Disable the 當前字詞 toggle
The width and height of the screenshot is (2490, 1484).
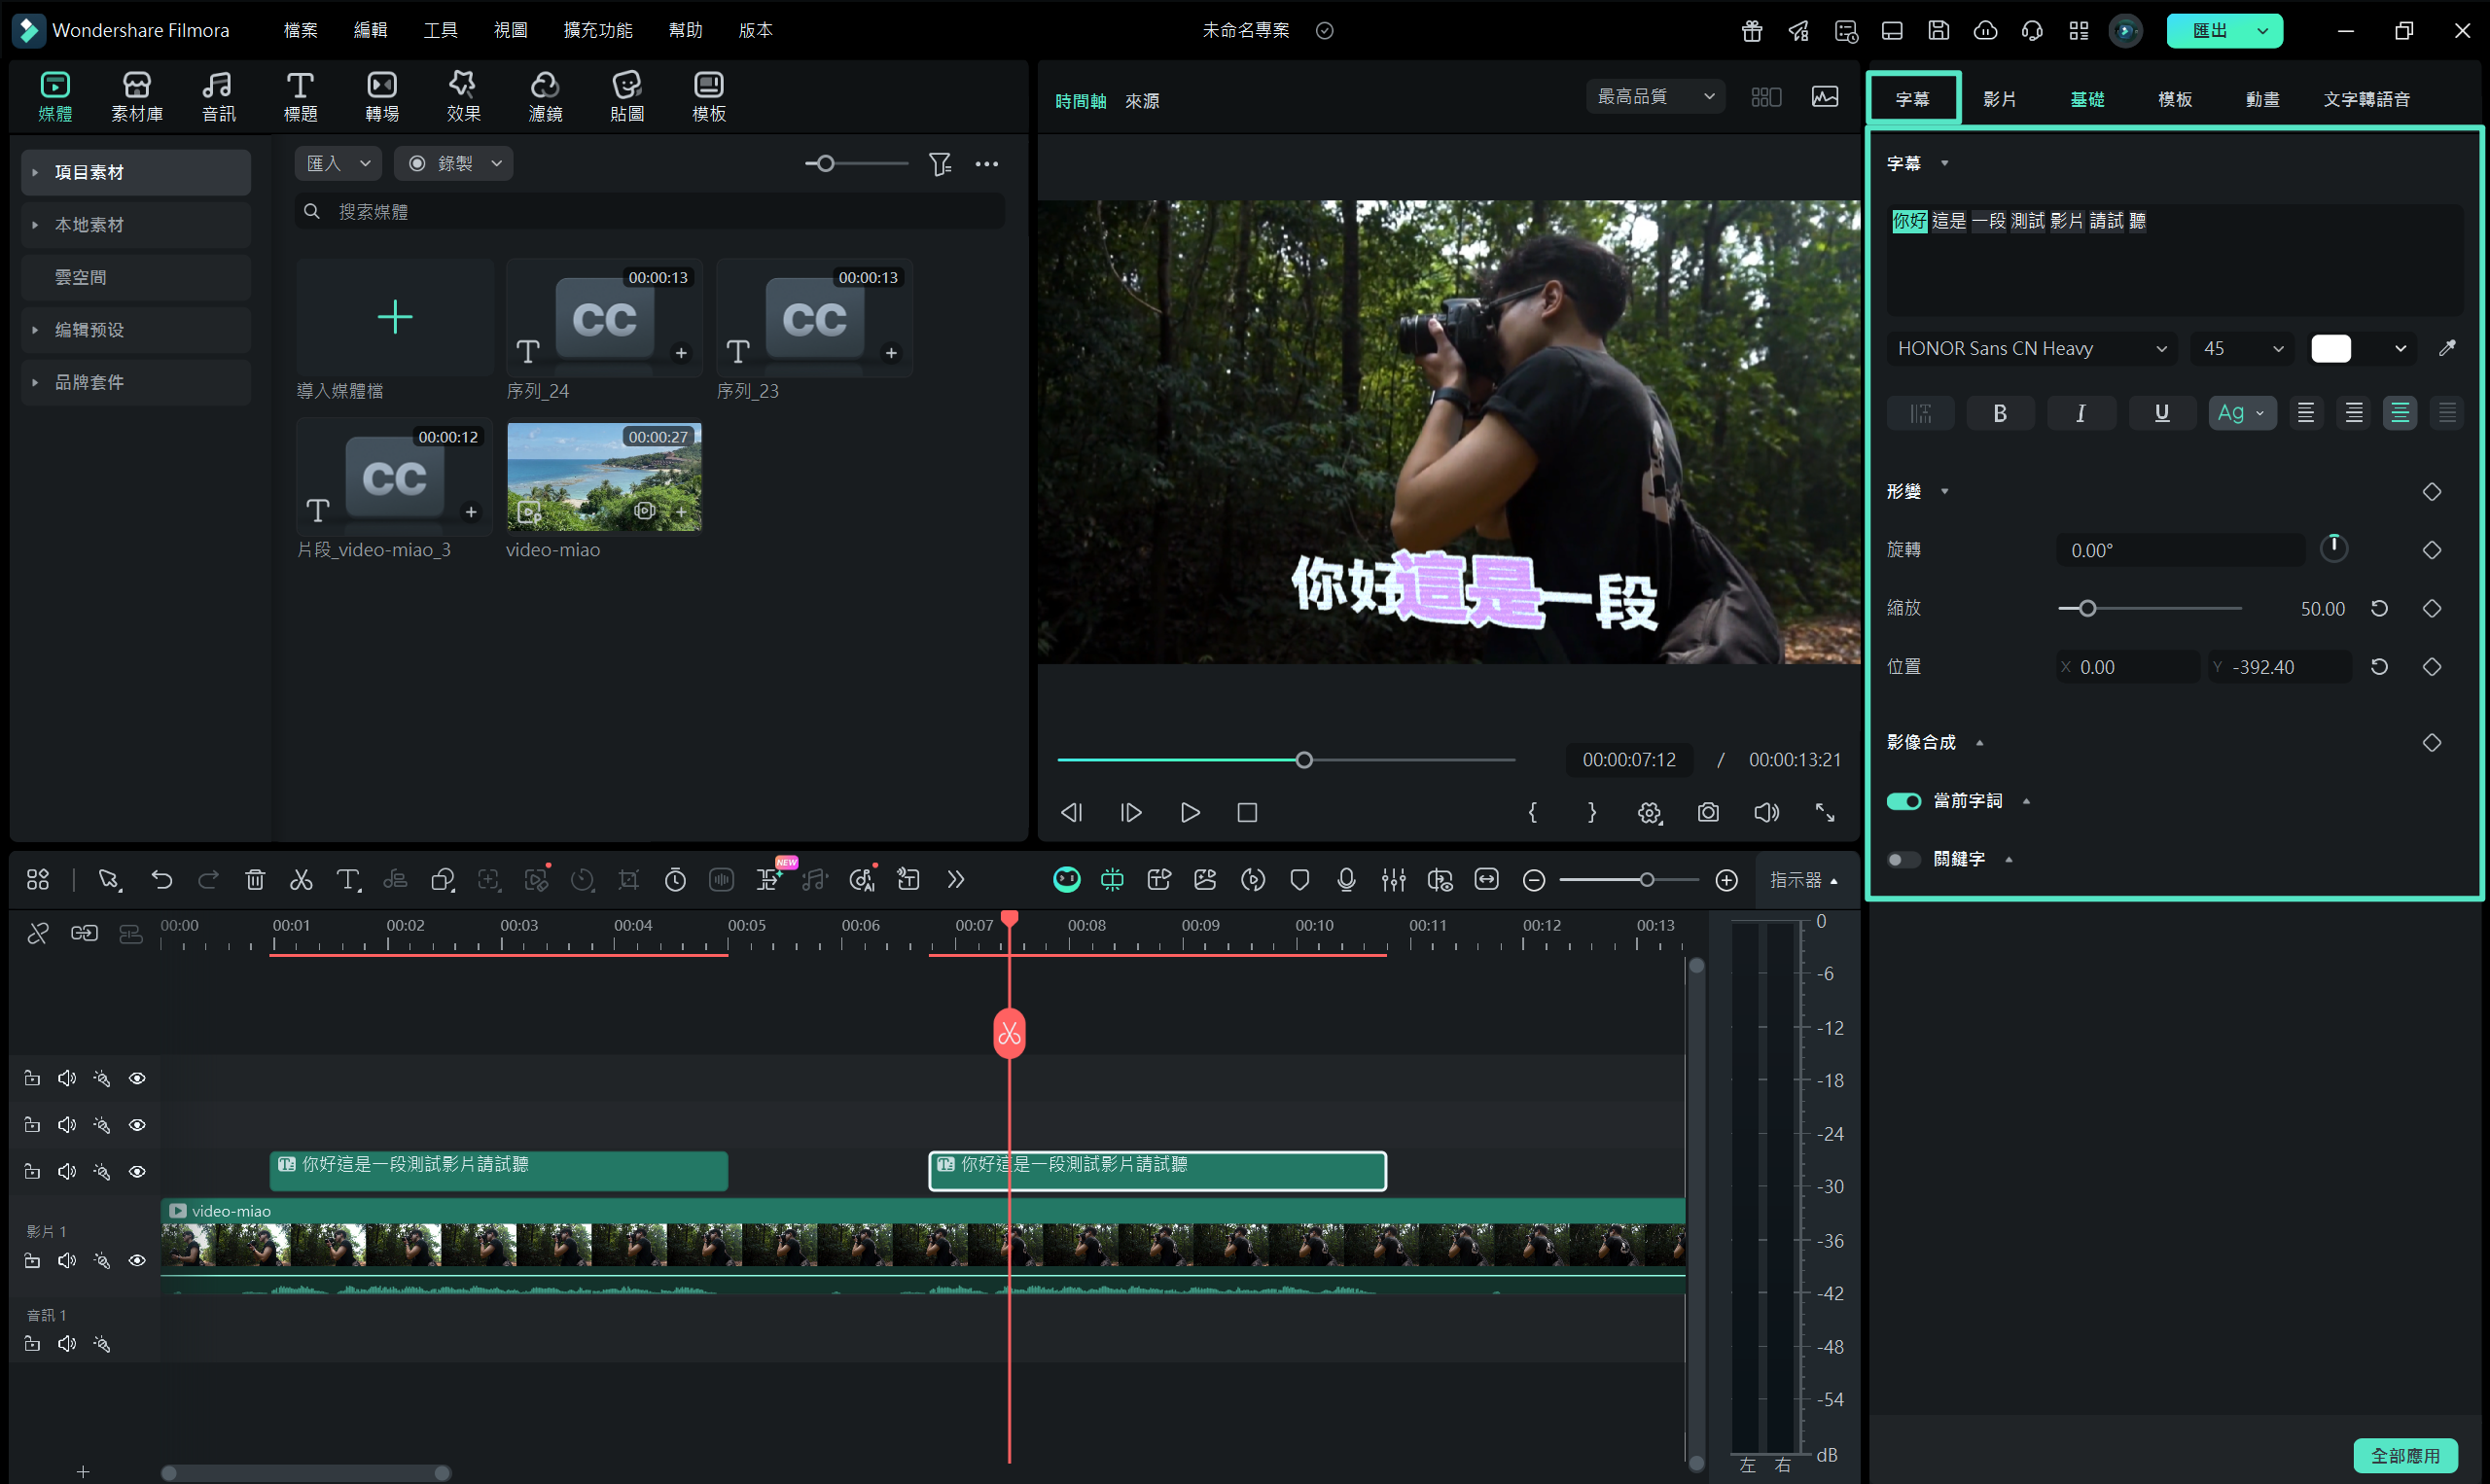[x=1903, y=801]
